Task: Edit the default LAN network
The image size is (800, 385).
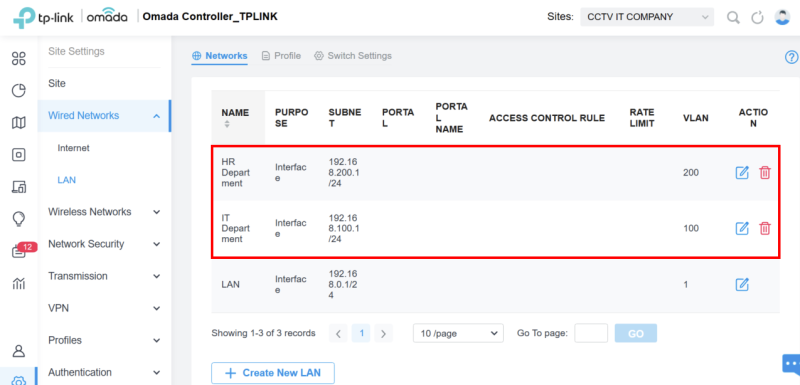Action: [742, 285]
